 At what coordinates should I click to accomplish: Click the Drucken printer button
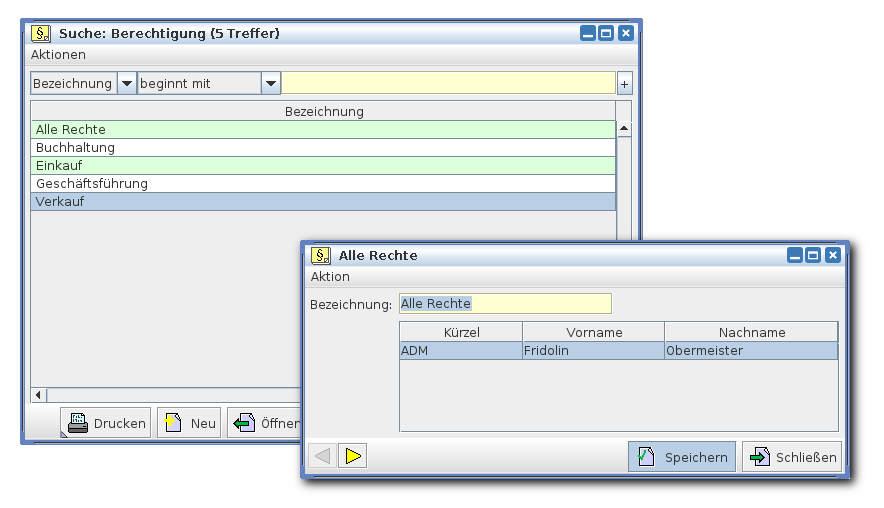(106, 423)
